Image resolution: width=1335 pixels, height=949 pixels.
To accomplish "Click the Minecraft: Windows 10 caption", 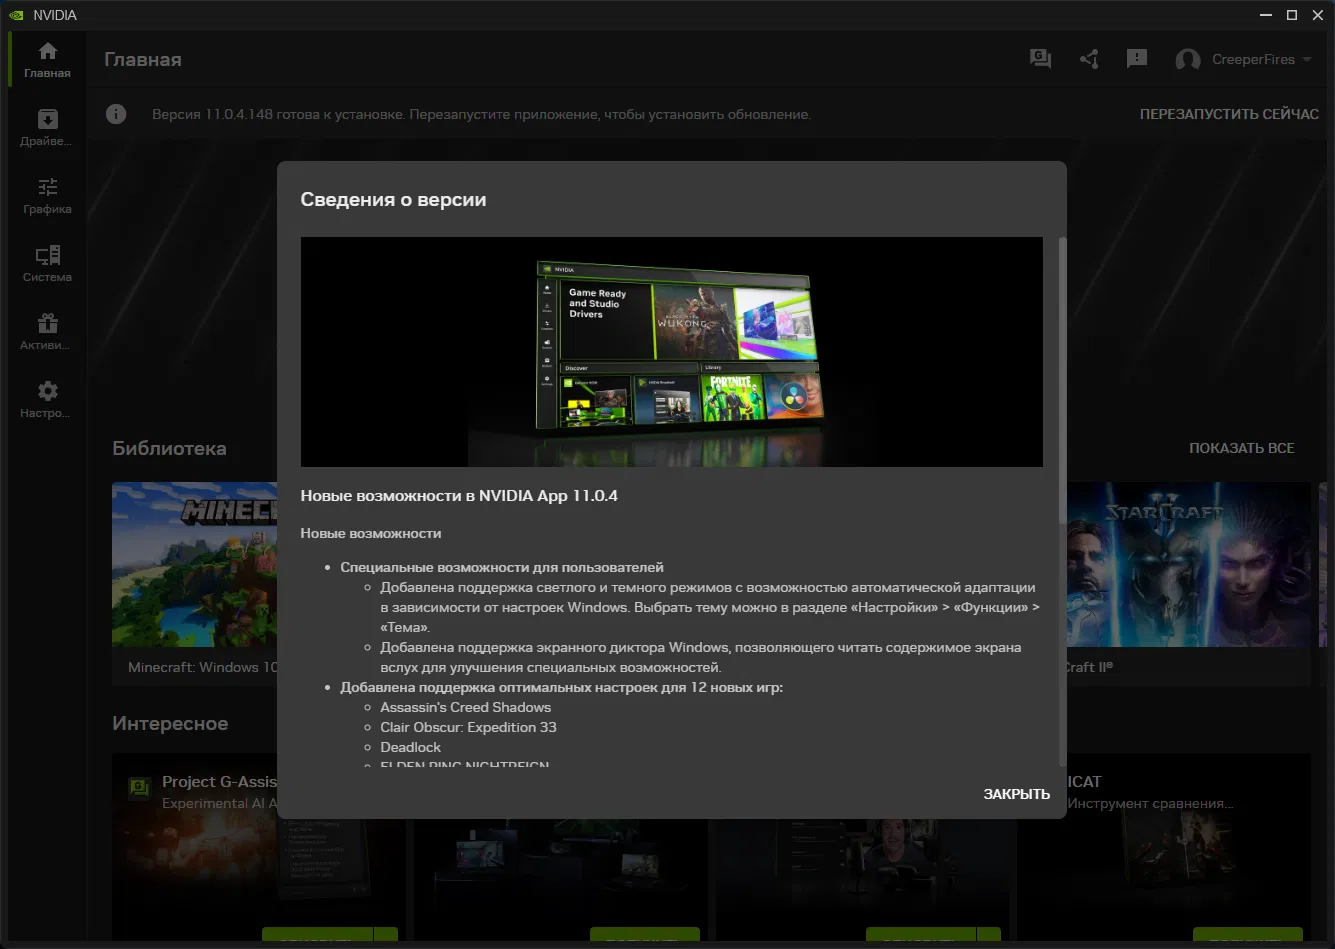I will (203, 667).
